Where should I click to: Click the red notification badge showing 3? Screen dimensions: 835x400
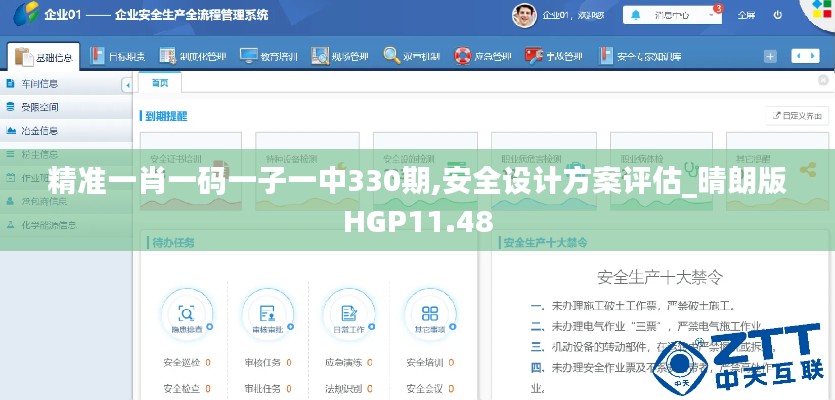pyautogui.click(x=718, y=8)
